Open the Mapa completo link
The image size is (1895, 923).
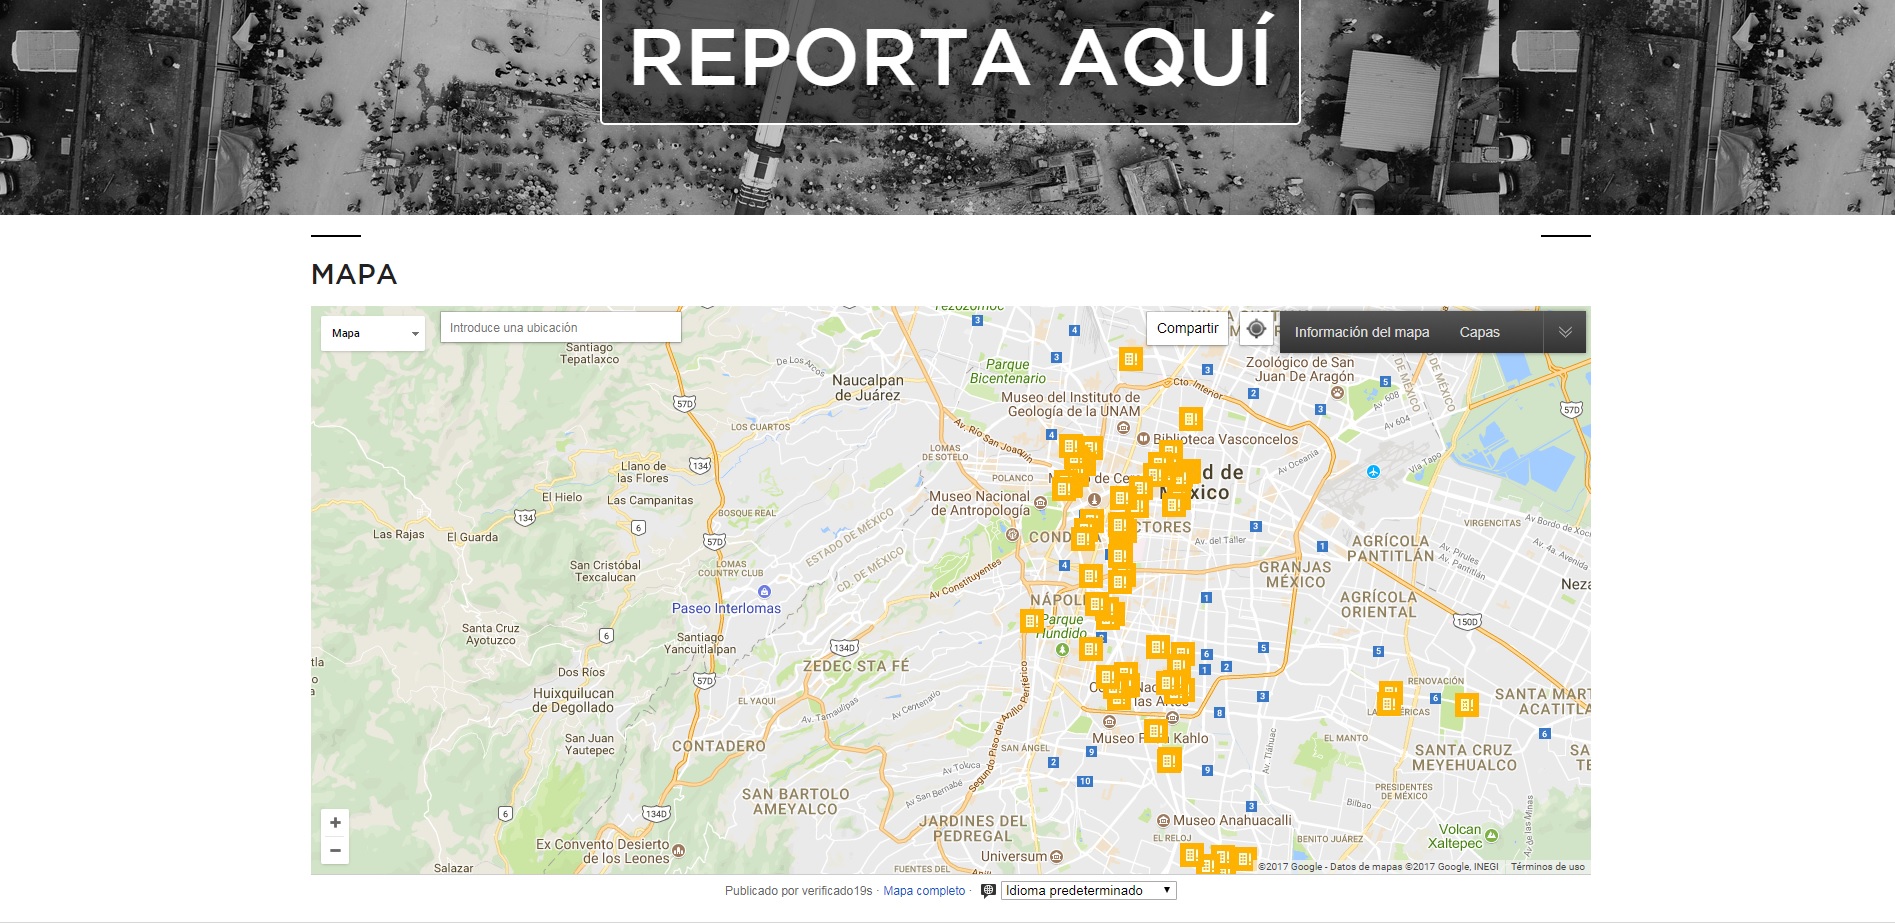(924, 891)
